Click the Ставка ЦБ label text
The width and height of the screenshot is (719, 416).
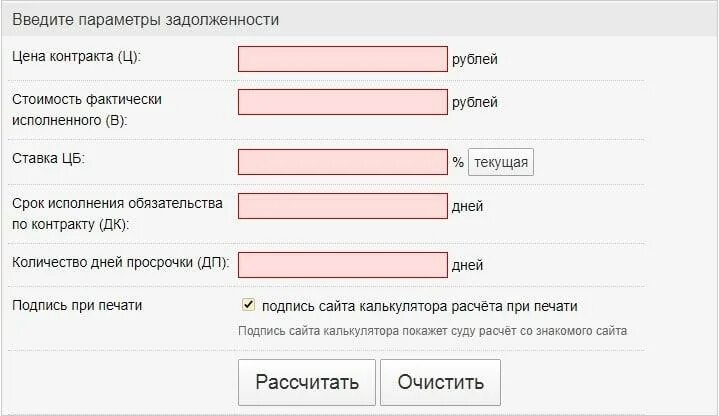coord(49,158)
